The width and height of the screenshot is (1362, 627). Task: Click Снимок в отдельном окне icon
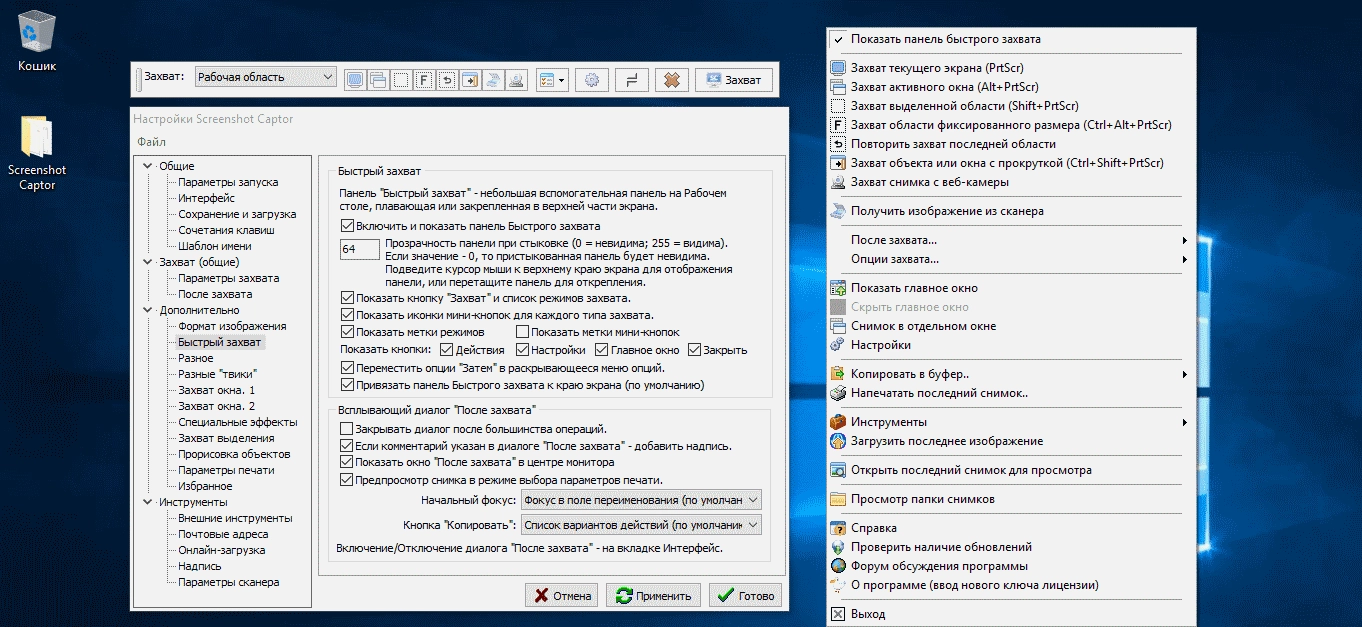(x=838, y=326)
